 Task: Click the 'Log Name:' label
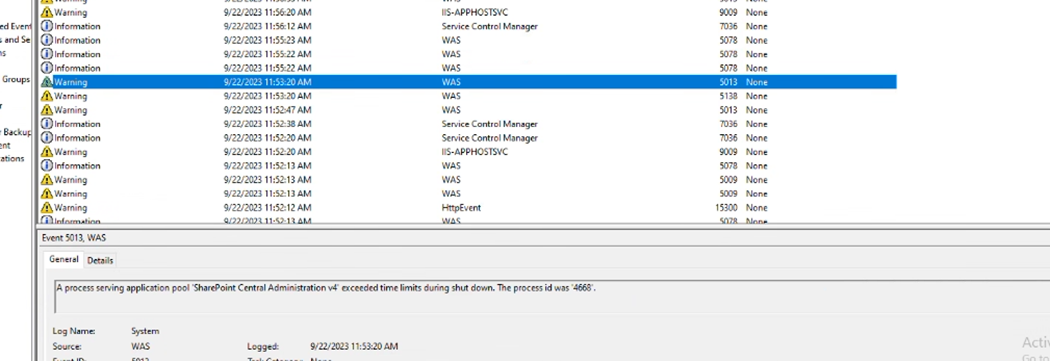tap(74, 331)
